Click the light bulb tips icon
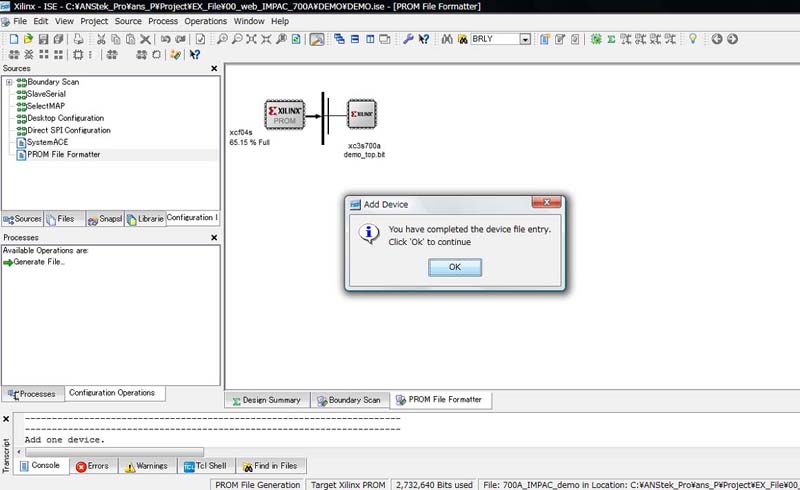This screenshot has height=490, width=800. pyautogui.click(x=693, y=39)
